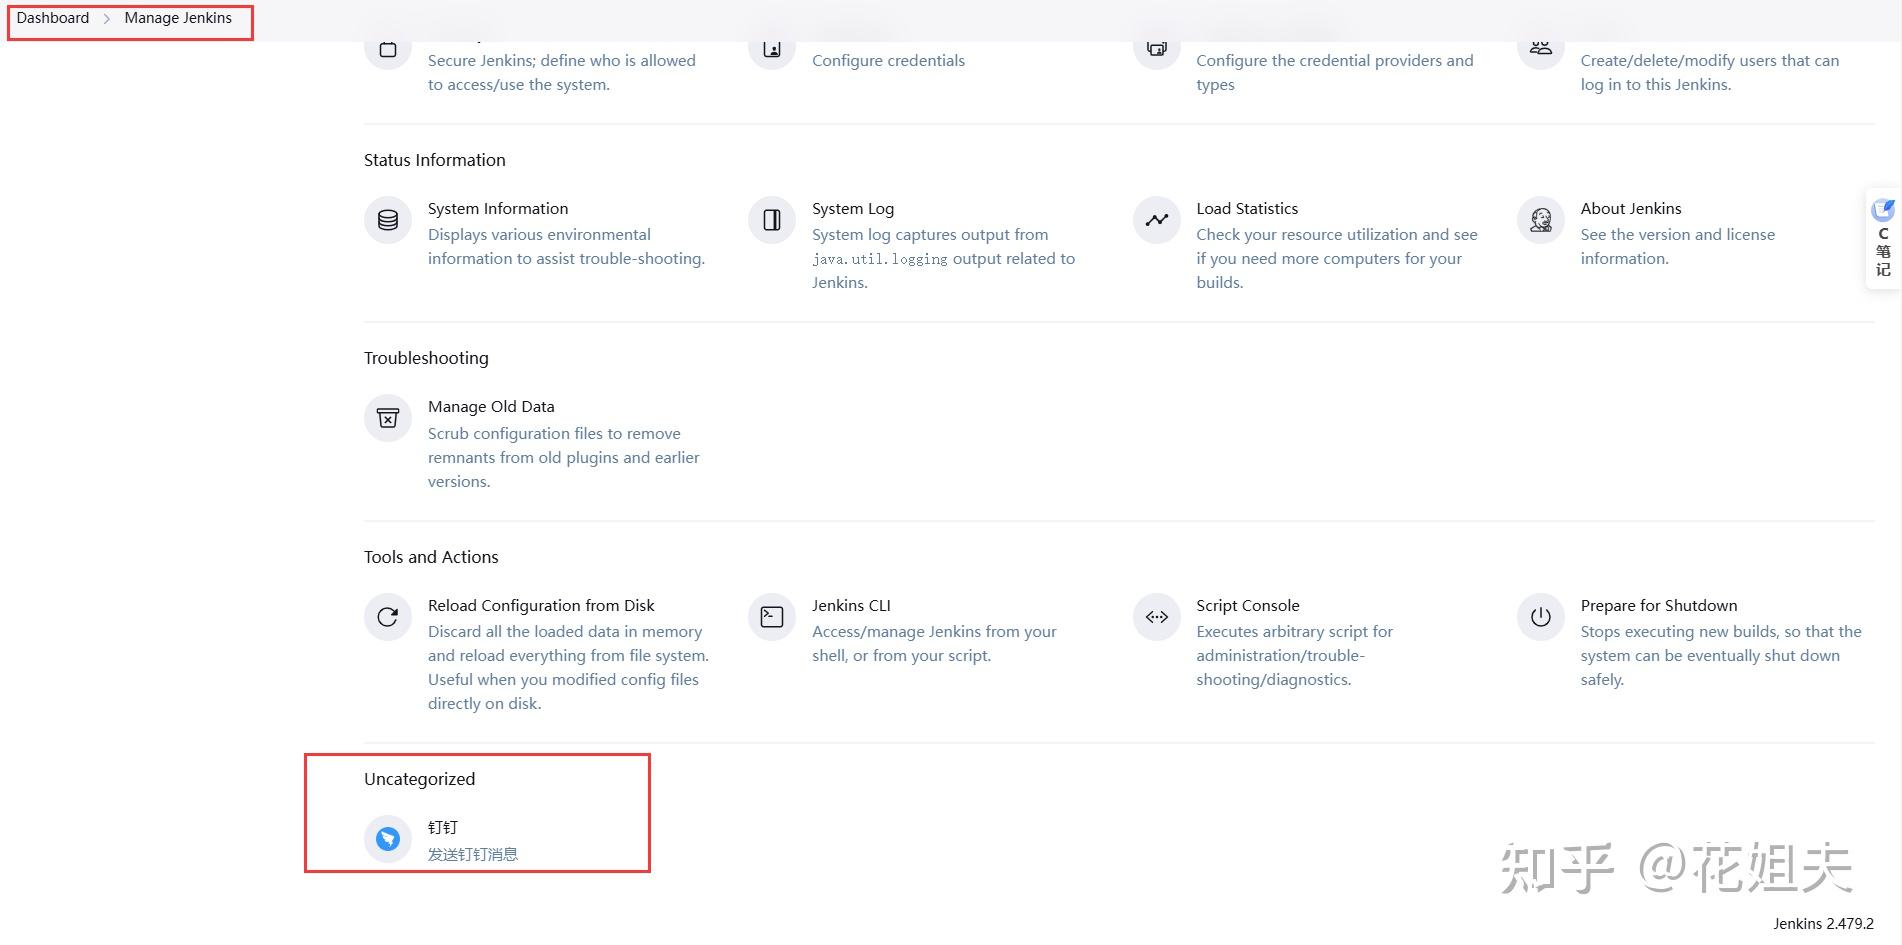Click the Script Console code icon
The width and height of the screenshot is (1902, 945).
tap(1157, 617)
